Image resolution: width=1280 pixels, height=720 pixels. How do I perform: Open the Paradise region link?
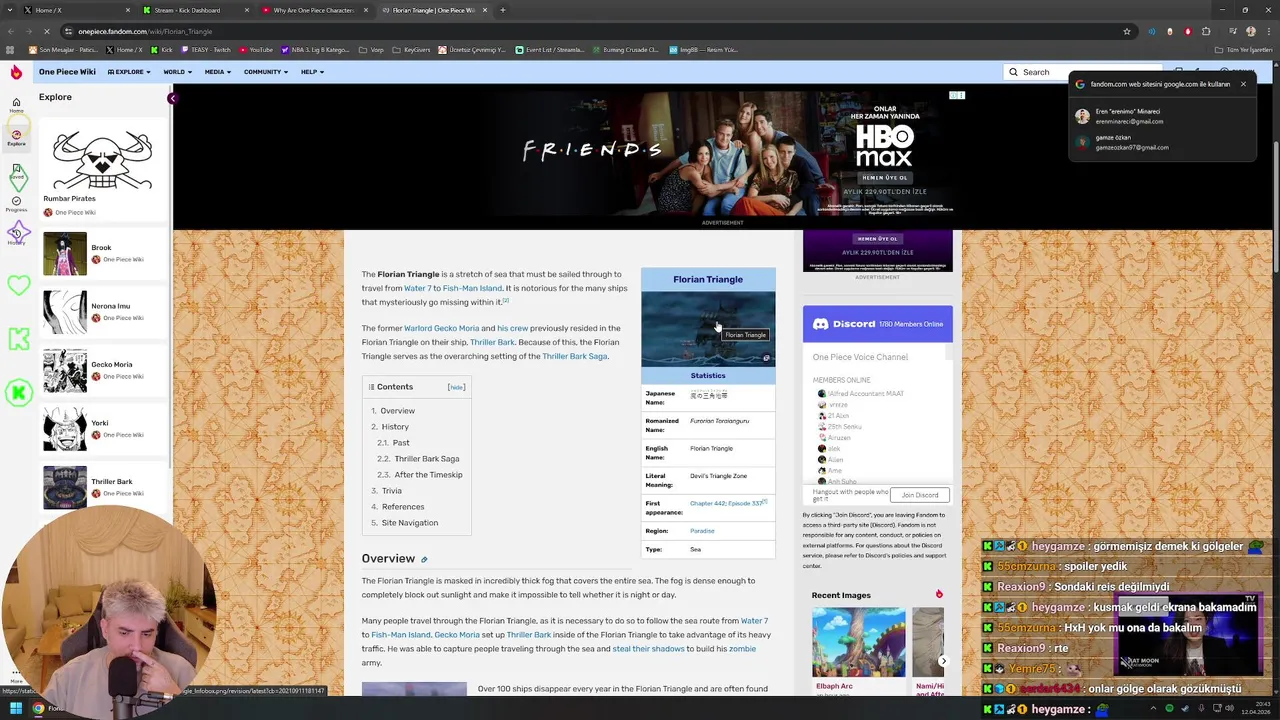702,531
